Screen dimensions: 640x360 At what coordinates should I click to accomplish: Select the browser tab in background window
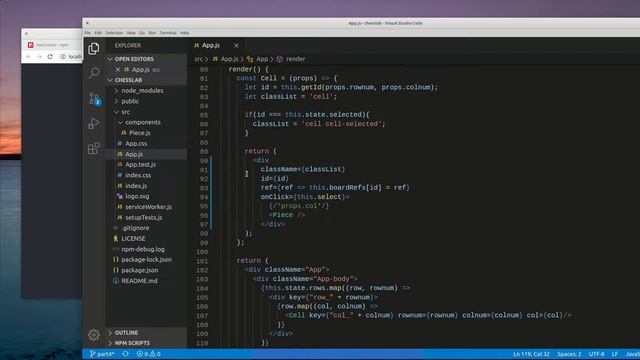click(53, 45)
